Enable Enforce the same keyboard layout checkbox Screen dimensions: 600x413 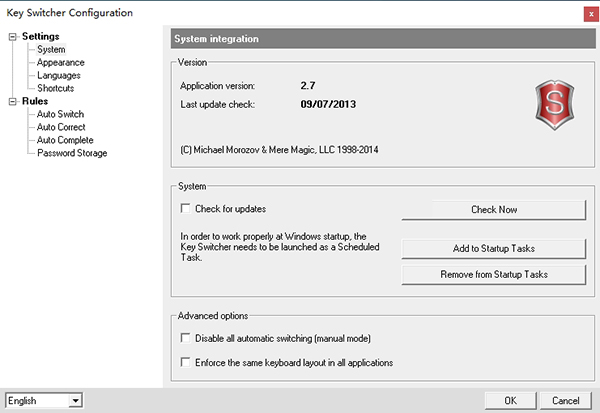pyautogui.click(x=185, y=362)
